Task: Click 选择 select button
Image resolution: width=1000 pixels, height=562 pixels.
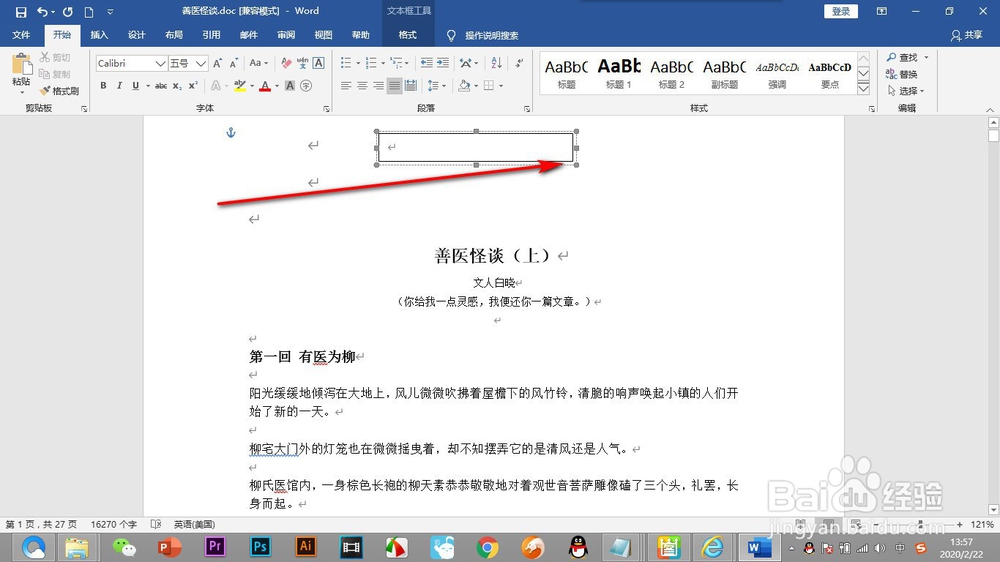Action: [x=906, y=91]
